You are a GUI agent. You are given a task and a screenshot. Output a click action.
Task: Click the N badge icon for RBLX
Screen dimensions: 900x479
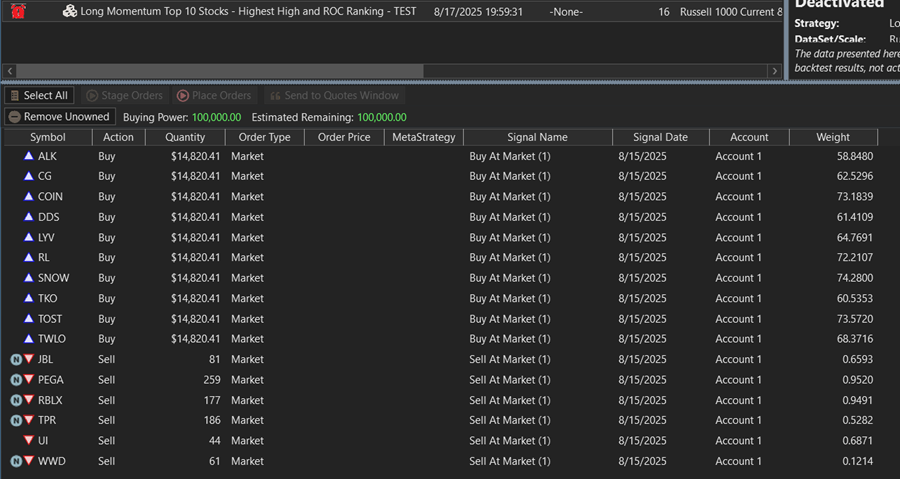coord(16,400)
